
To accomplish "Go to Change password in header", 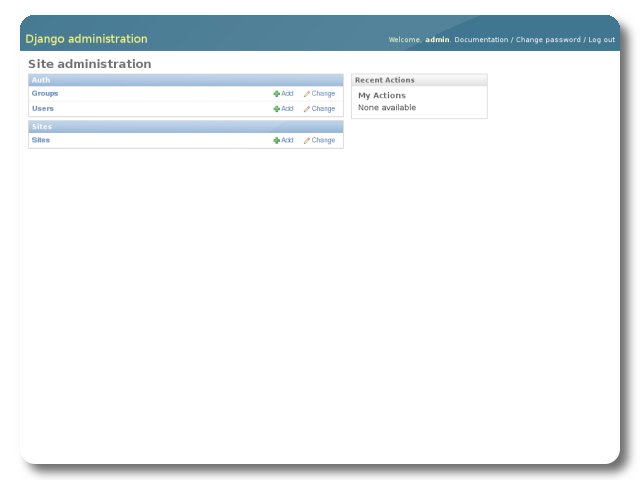I will tap(548, 40).
